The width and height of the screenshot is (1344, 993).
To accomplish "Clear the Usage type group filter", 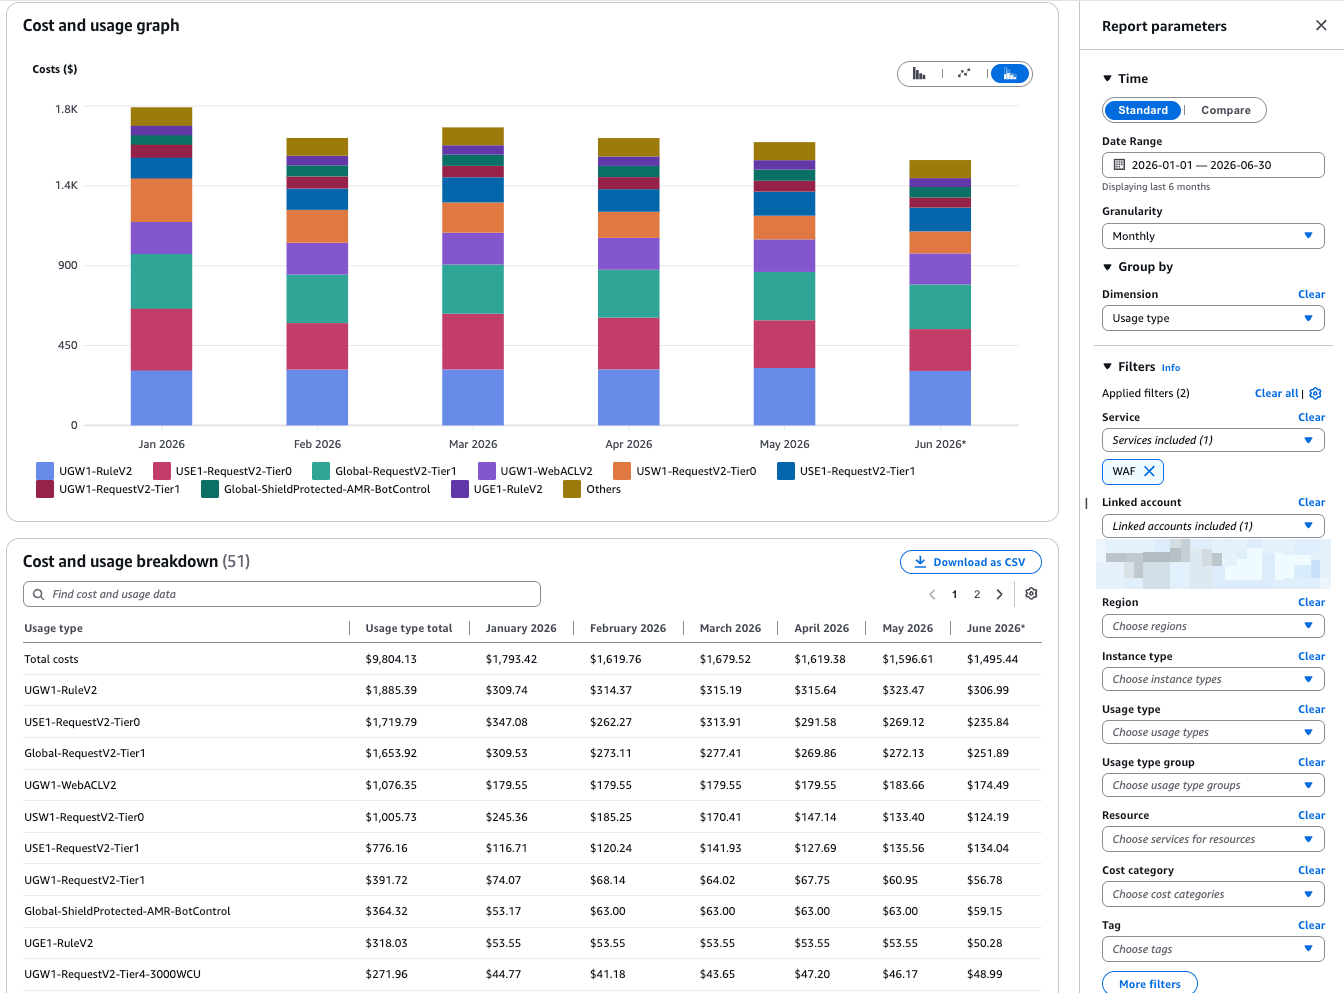I will point(1311,762).
